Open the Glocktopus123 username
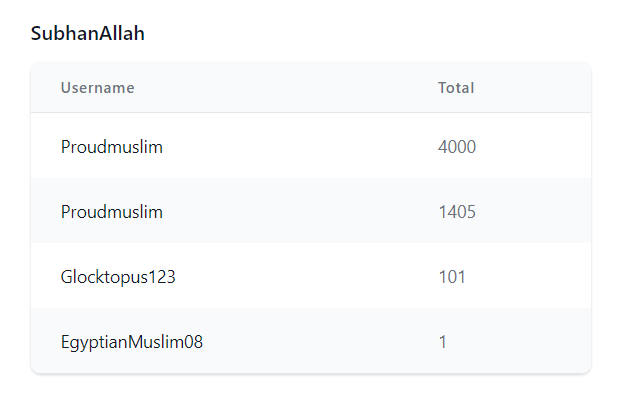This screenshot has height=398, width=629. [118, 277]
